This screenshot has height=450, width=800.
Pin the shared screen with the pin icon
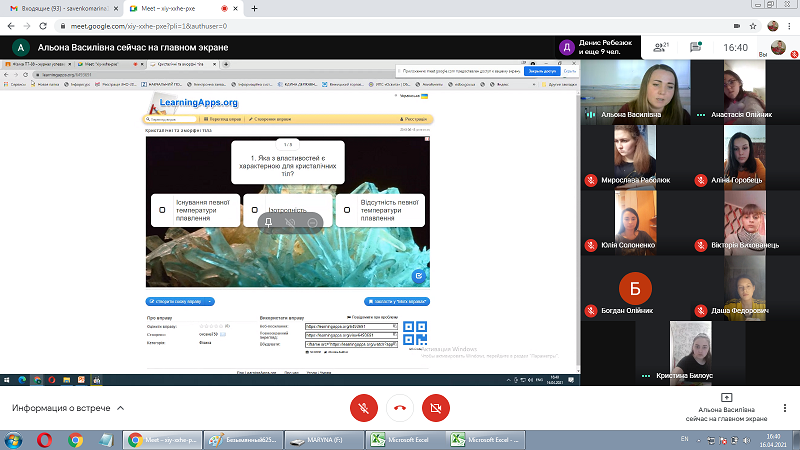coord(268,222)
